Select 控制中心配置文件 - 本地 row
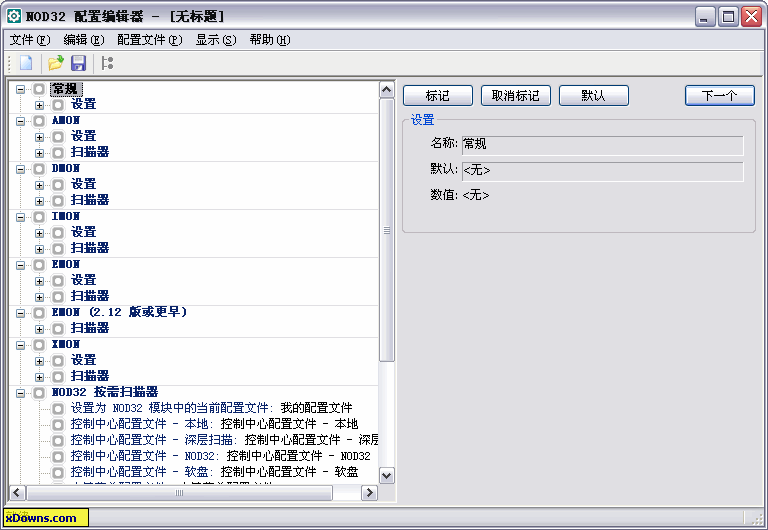This screenshot has width=768, height=530. coord(214,424)
